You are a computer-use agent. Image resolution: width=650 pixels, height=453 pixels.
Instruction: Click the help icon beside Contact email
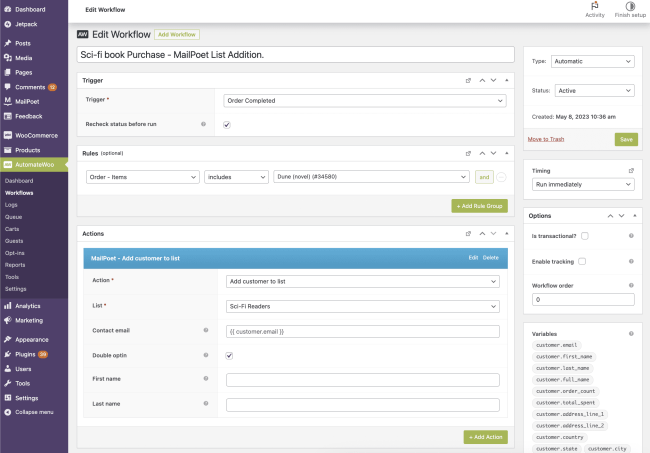tap(204, 330)
